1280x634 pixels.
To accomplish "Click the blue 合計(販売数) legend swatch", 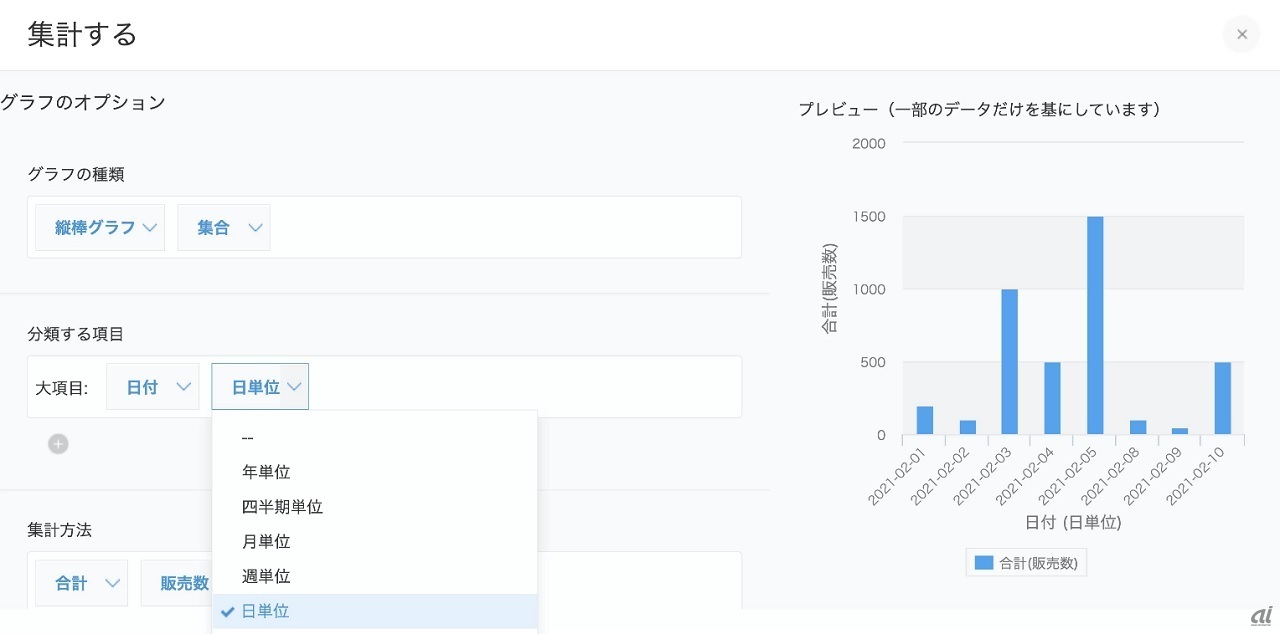I will coord(984,563).
